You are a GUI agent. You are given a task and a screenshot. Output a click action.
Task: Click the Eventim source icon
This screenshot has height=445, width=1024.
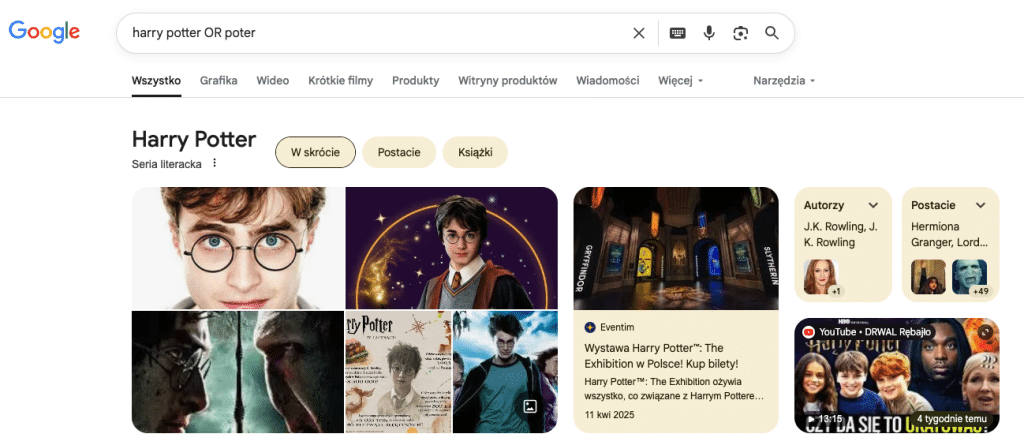tap(590, 327)
